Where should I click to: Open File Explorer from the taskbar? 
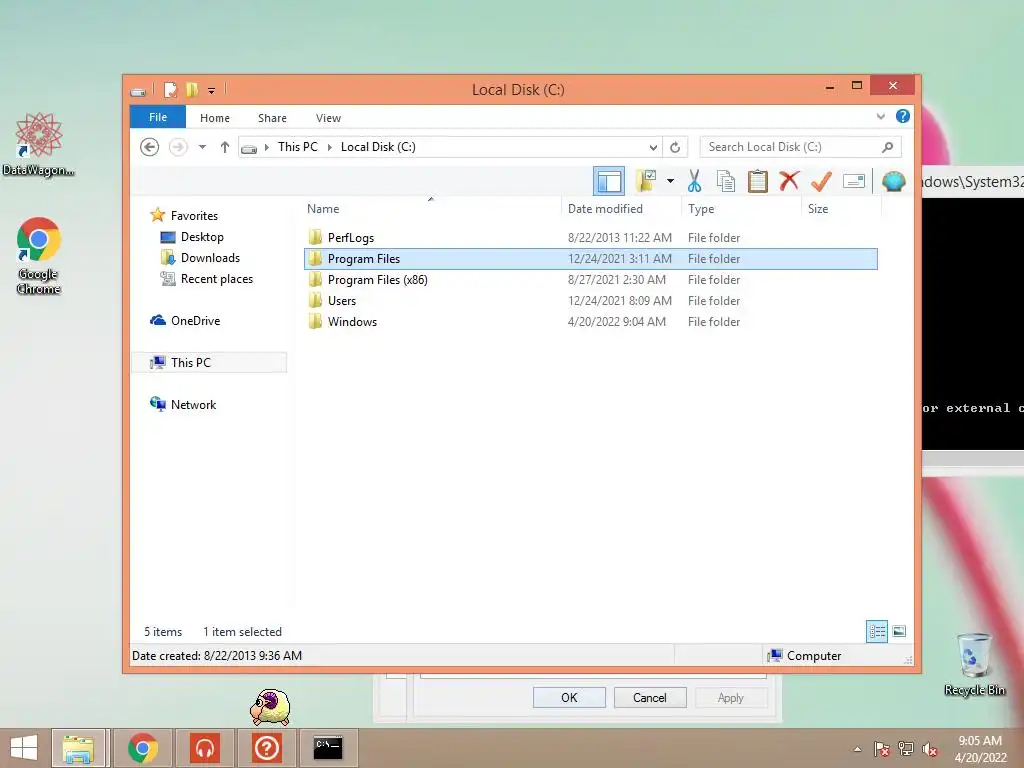coord(78,748)
